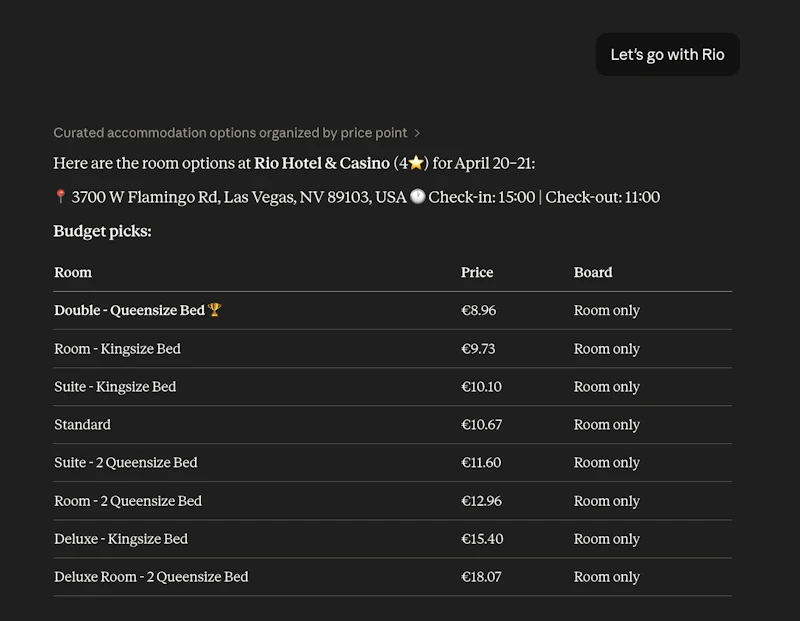
Task: Click the Room column header
Action: tap(73, 272)
